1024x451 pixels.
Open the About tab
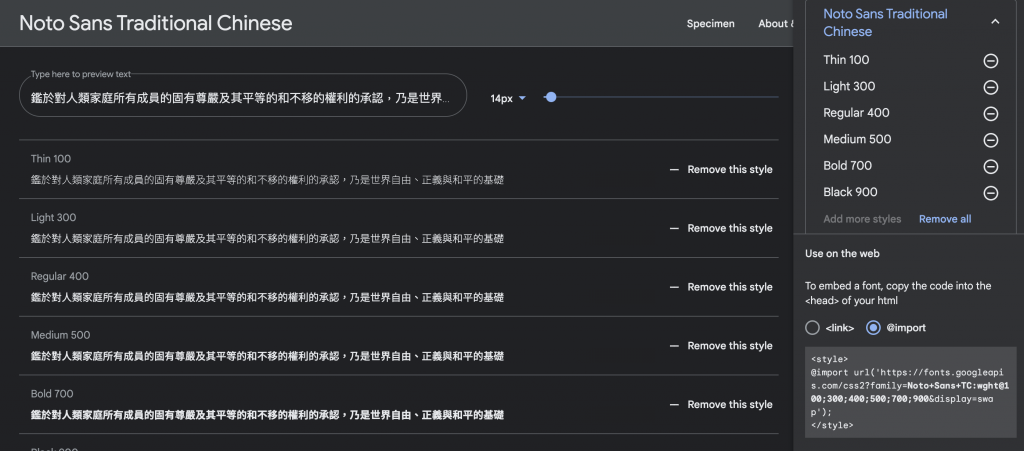[775, 23]
